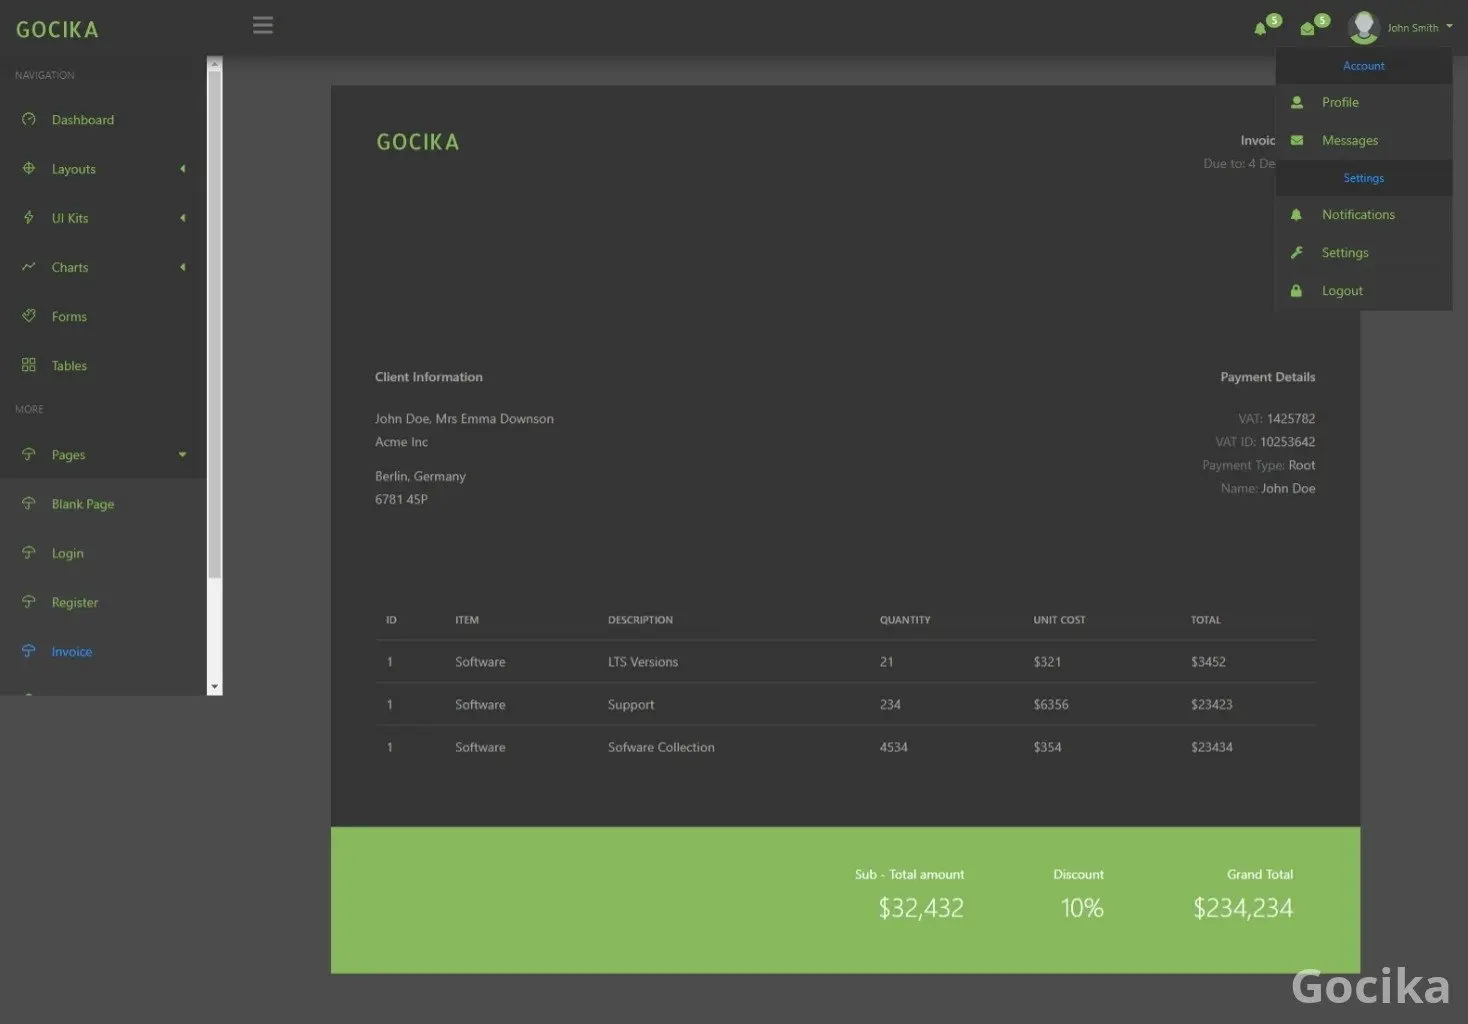Click the wrench icon beside Settings

(x=1297, y=253)
